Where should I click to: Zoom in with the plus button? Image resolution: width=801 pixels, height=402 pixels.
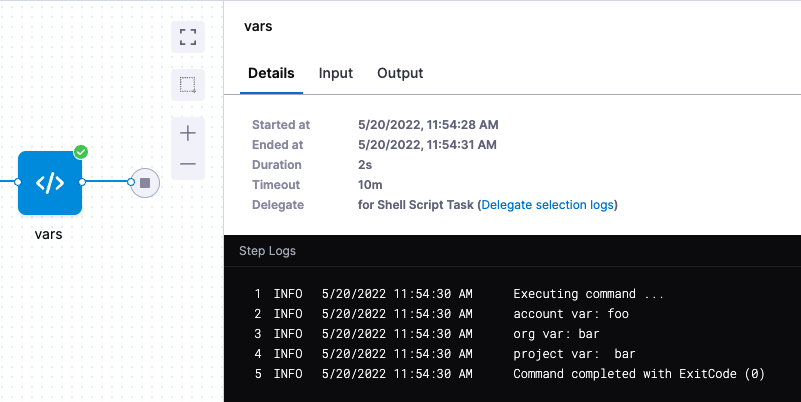coord(188,133)
